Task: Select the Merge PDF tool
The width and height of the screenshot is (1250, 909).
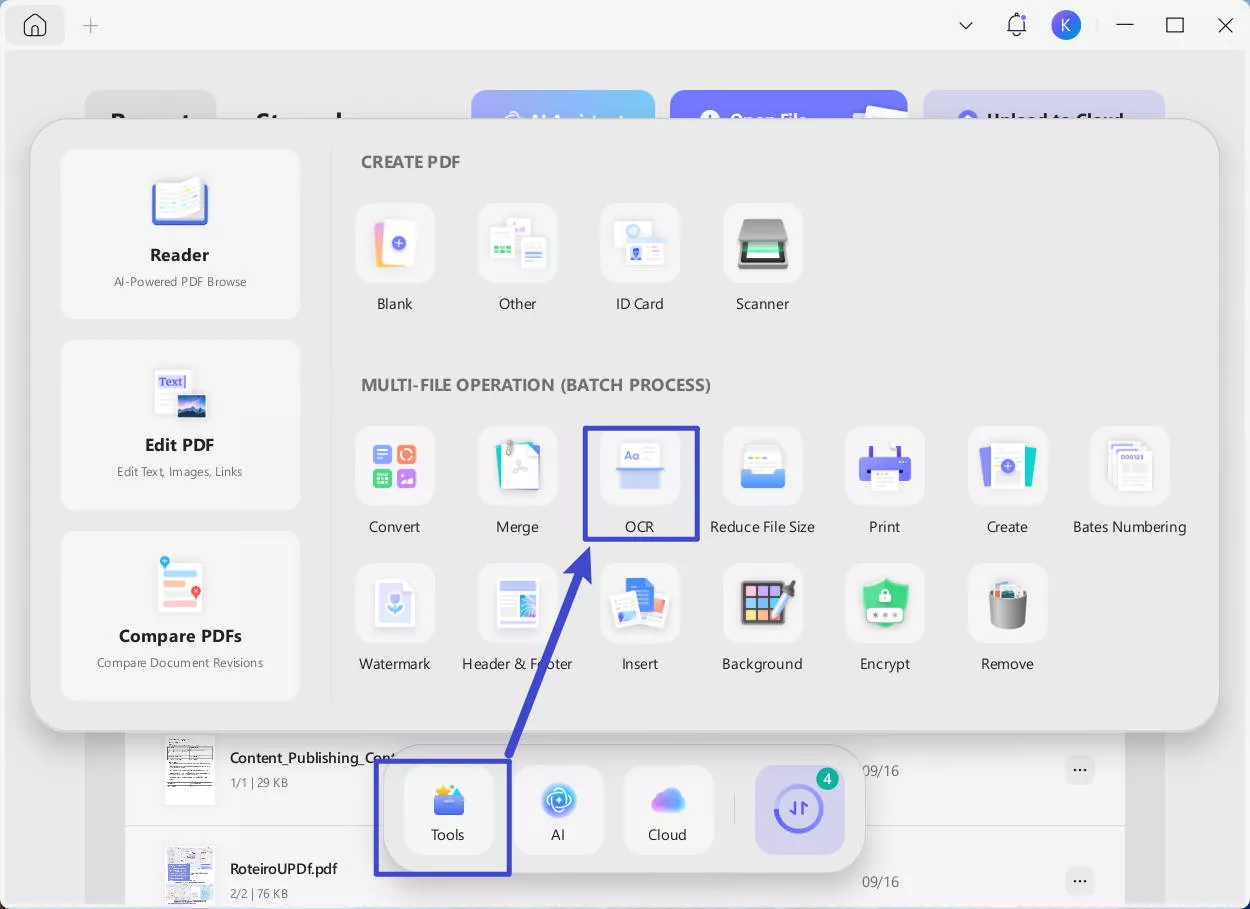Action: click(517, 467)
